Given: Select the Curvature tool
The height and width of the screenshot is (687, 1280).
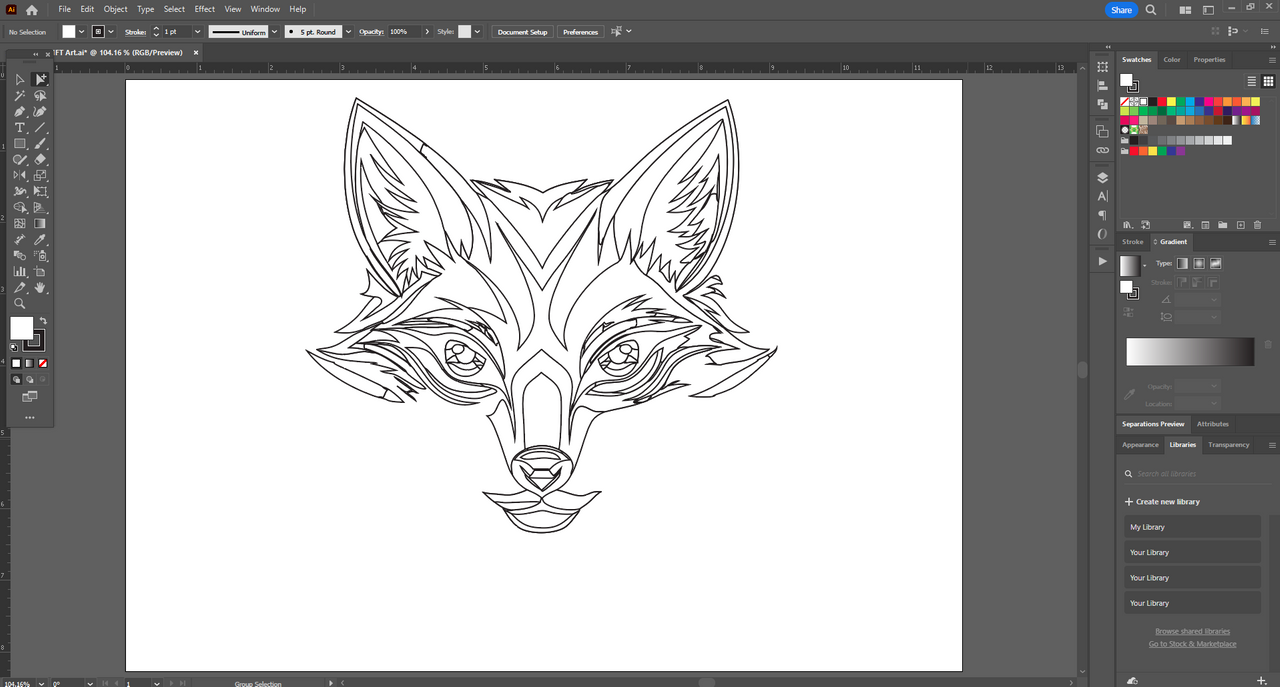Looking at the screenshot, I should coord(40,112).
